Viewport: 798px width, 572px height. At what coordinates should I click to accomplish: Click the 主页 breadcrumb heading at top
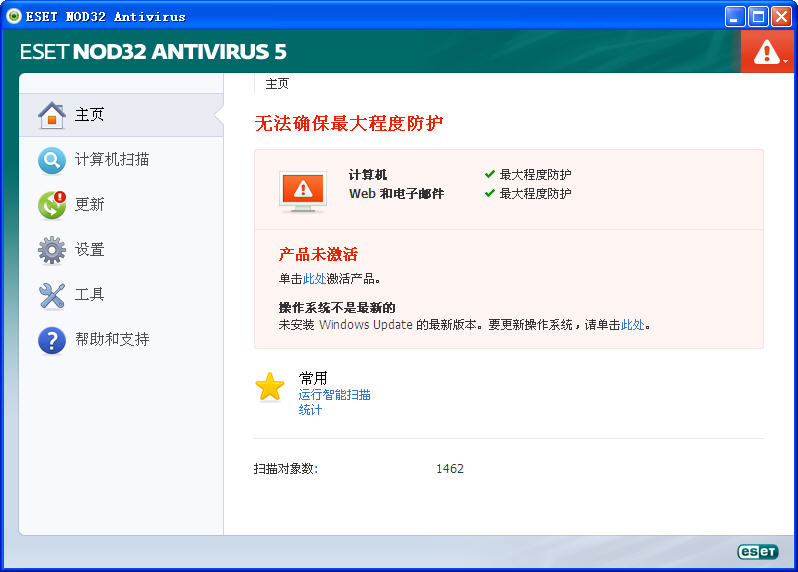[277, 83]
